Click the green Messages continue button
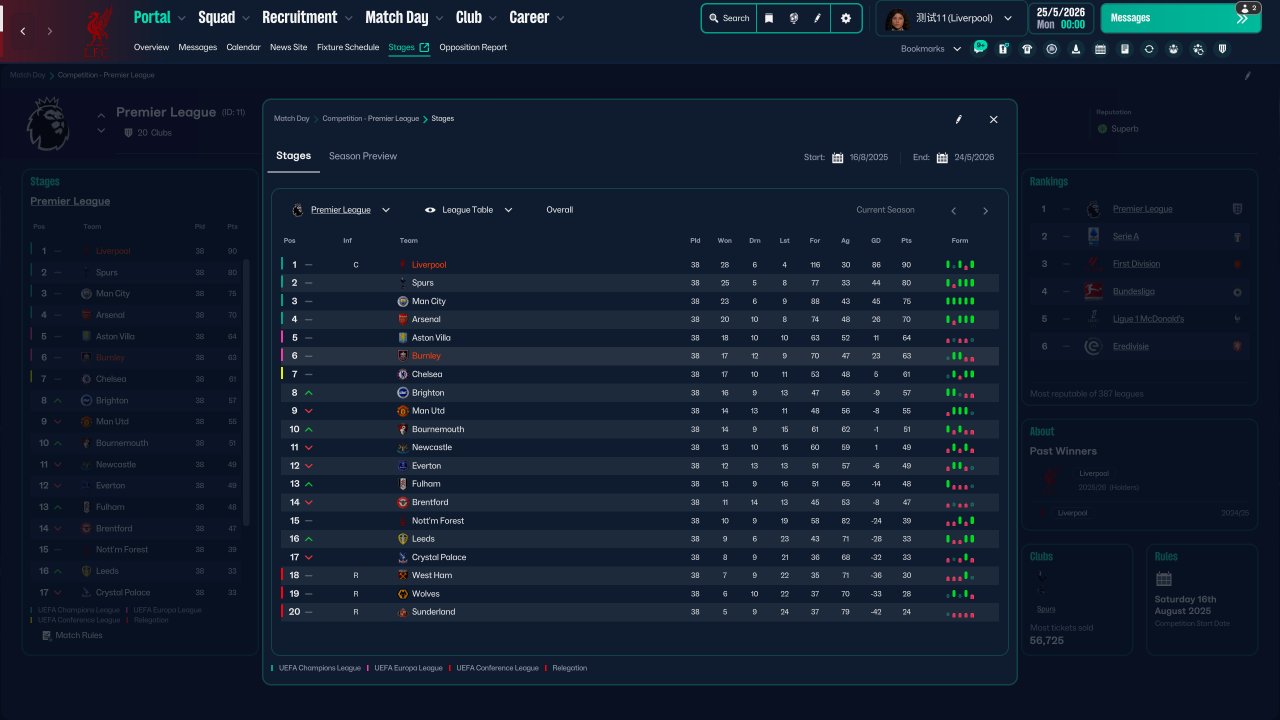This screenshot has height=720, width=1280. 1180,18
